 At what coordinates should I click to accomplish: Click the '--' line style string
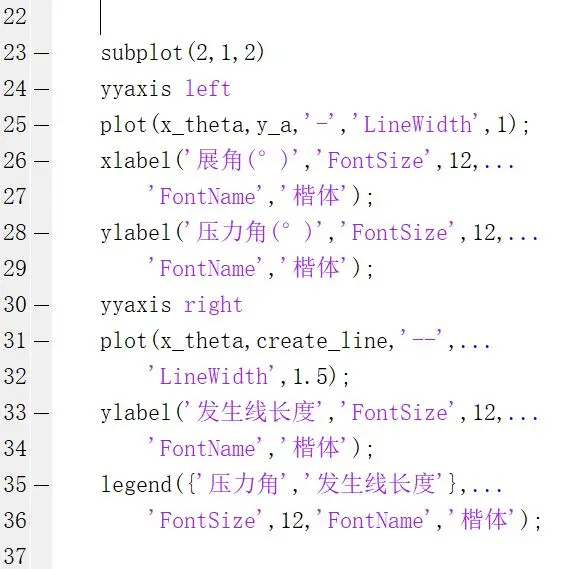(422, 338)
